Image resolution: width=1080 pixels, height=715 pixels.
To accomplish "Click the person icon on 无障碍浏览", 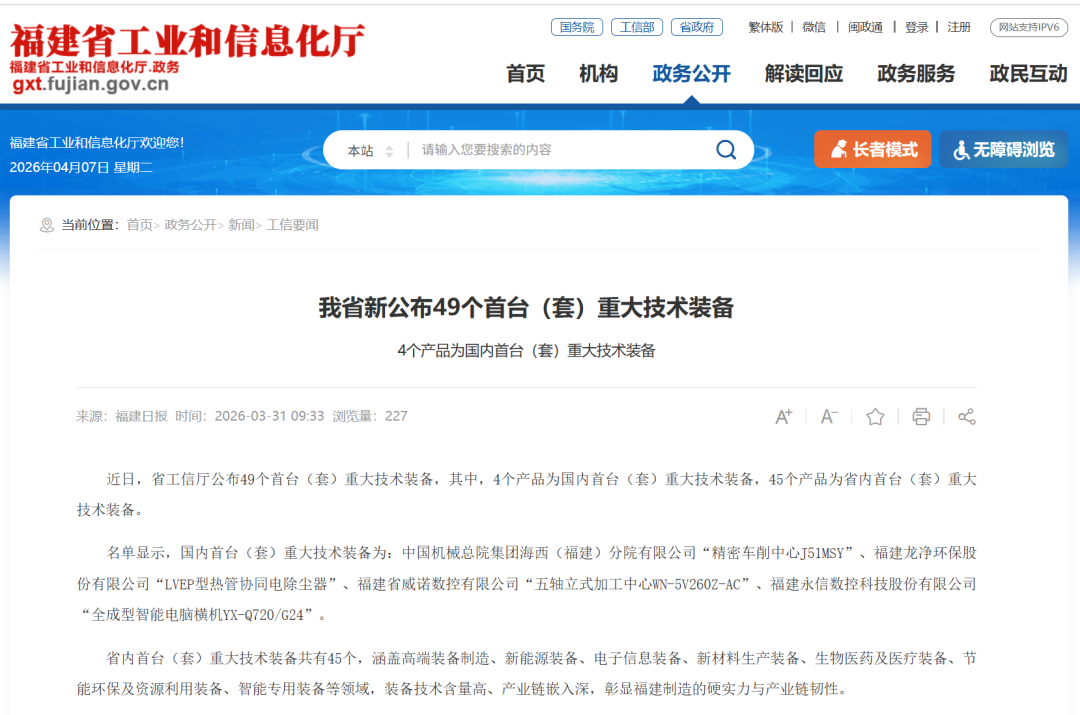I will tap(962, 149).
